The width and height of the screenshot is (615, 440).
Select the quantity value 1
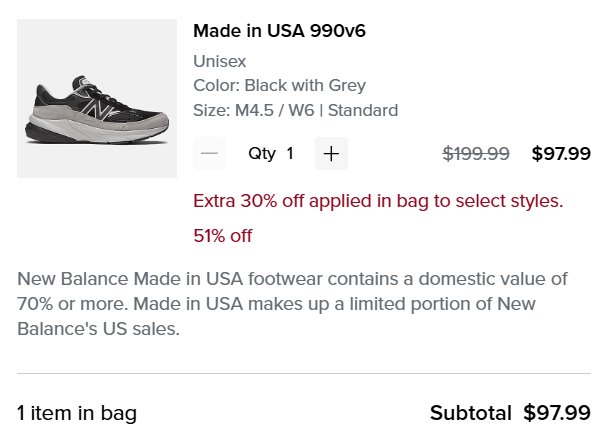(x=290, y=153)
